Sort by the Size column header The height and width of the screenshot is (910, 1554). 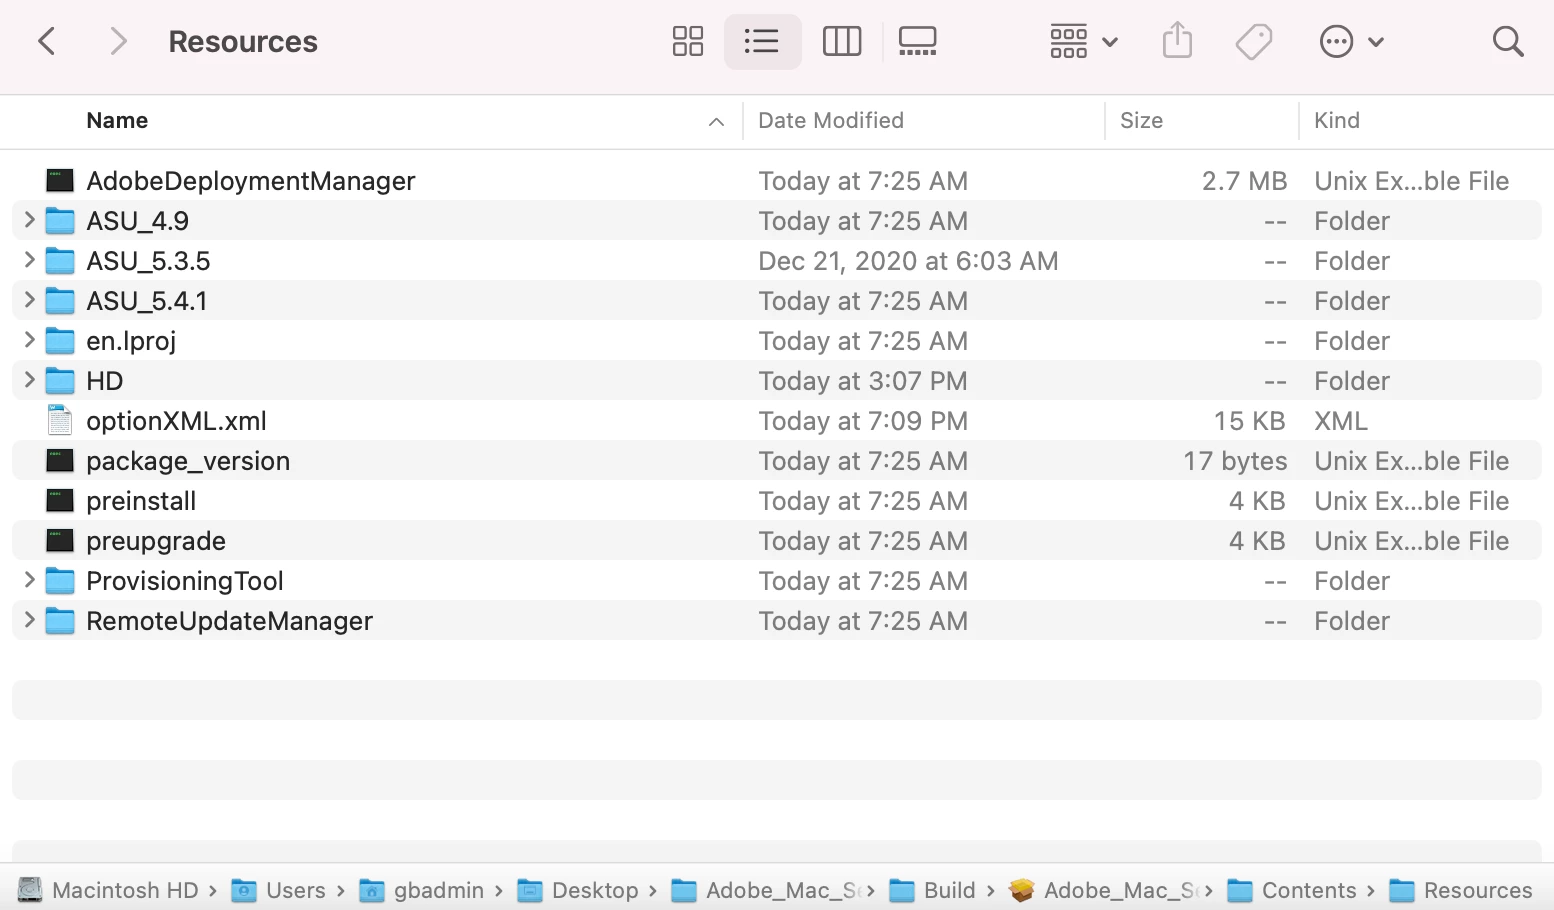1141,120
